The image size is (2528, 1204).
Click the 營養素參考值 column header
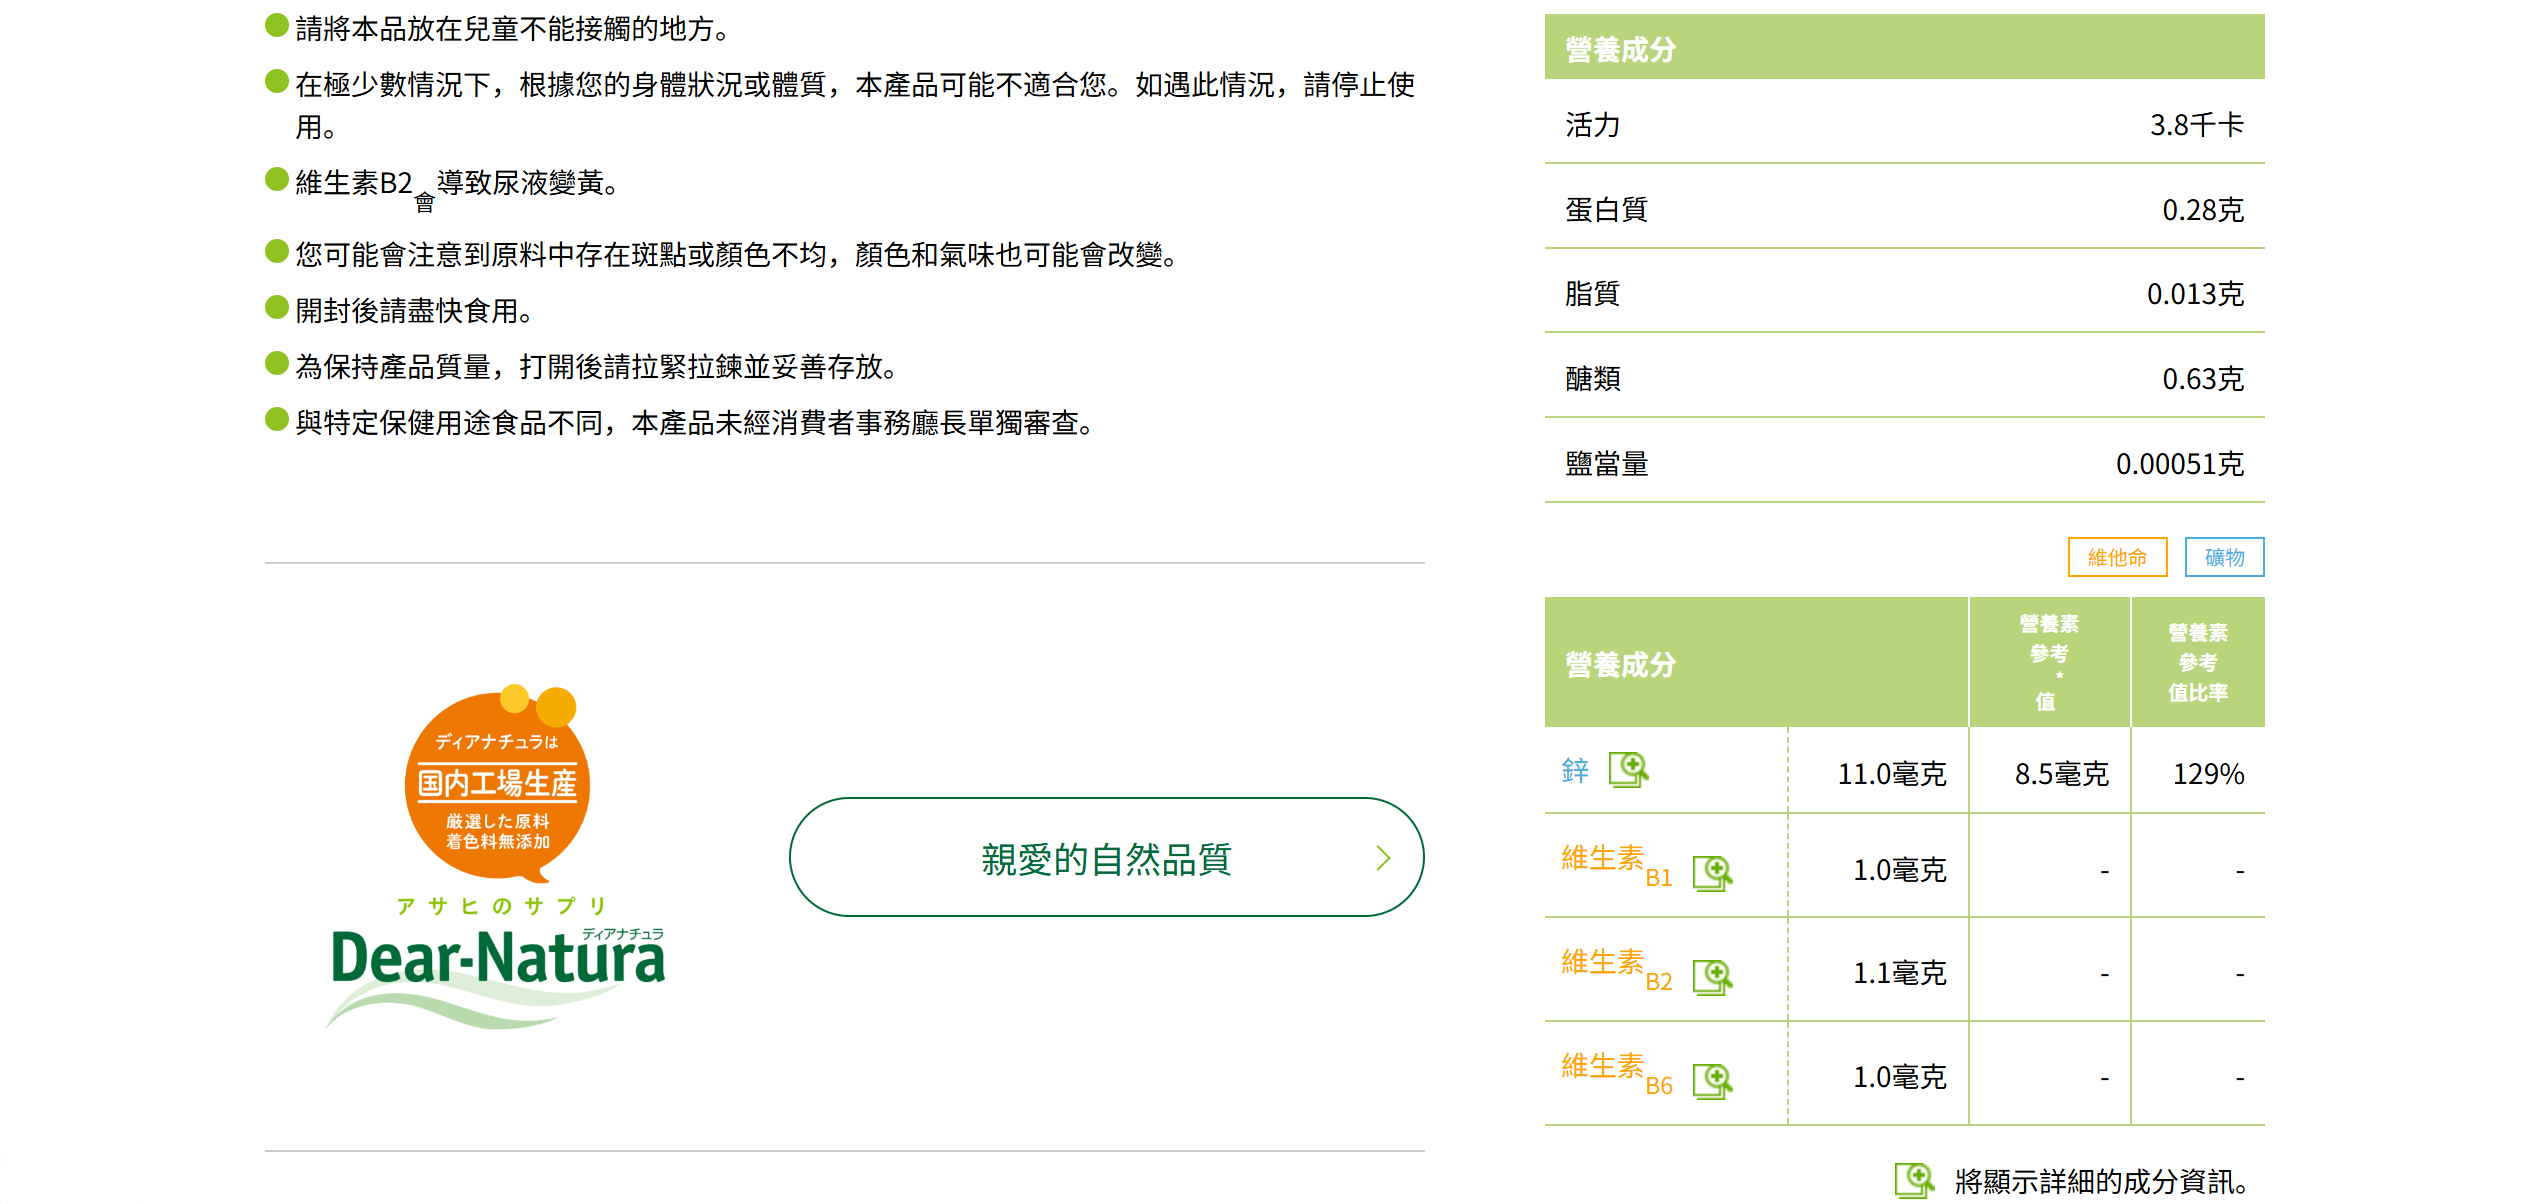2049,662
